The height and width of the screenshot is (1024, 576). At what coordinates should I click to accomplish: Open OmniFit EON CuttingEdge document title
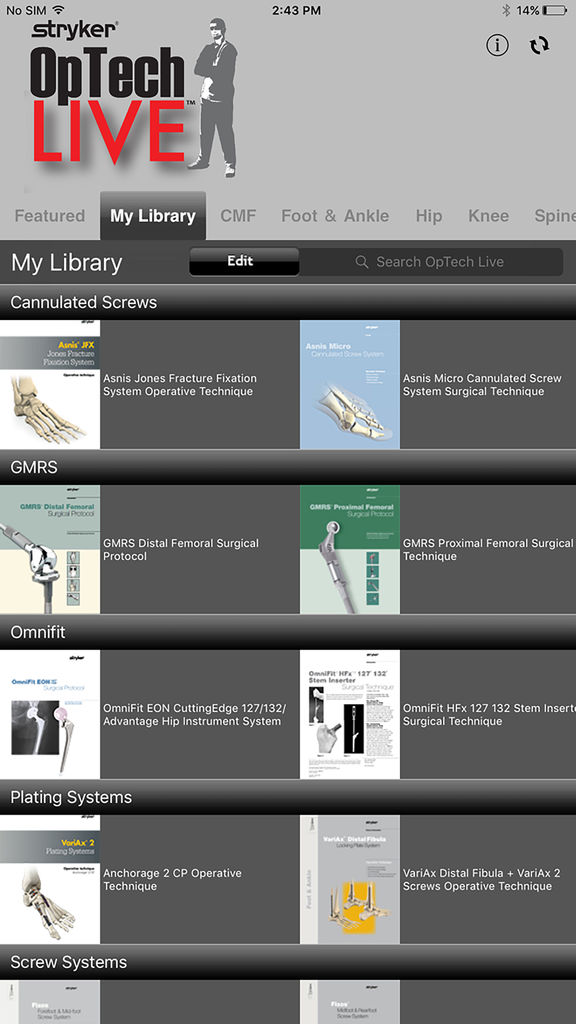(195, 715)
